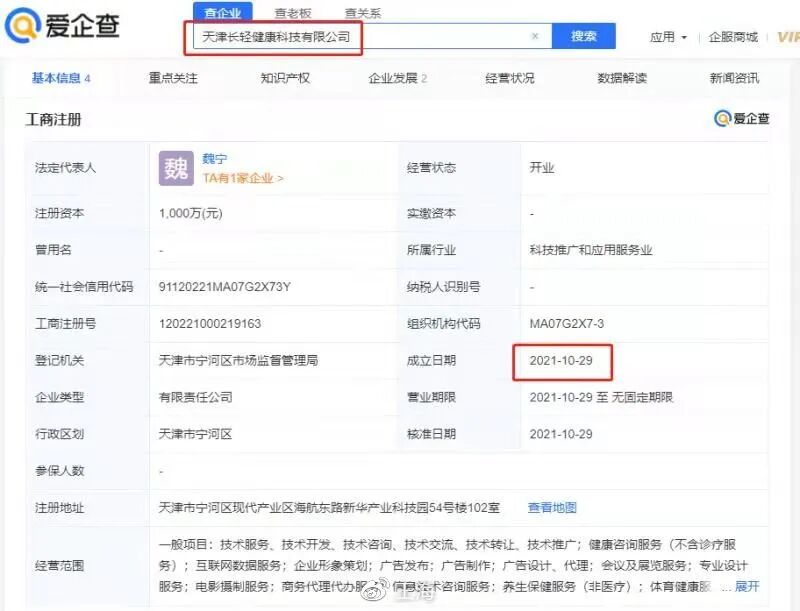Click the 魏 avatar thumbnail
Viewport: 800px width, 611px height.
tap(176, 168)
